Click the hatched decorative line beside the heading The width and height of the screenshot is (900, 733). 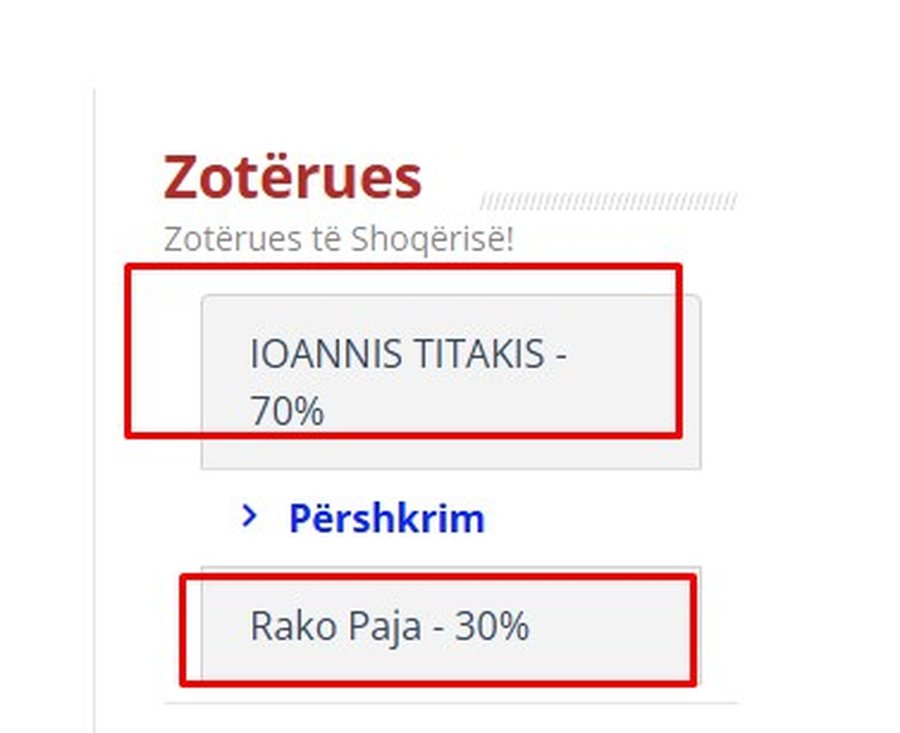coord(608,201)
